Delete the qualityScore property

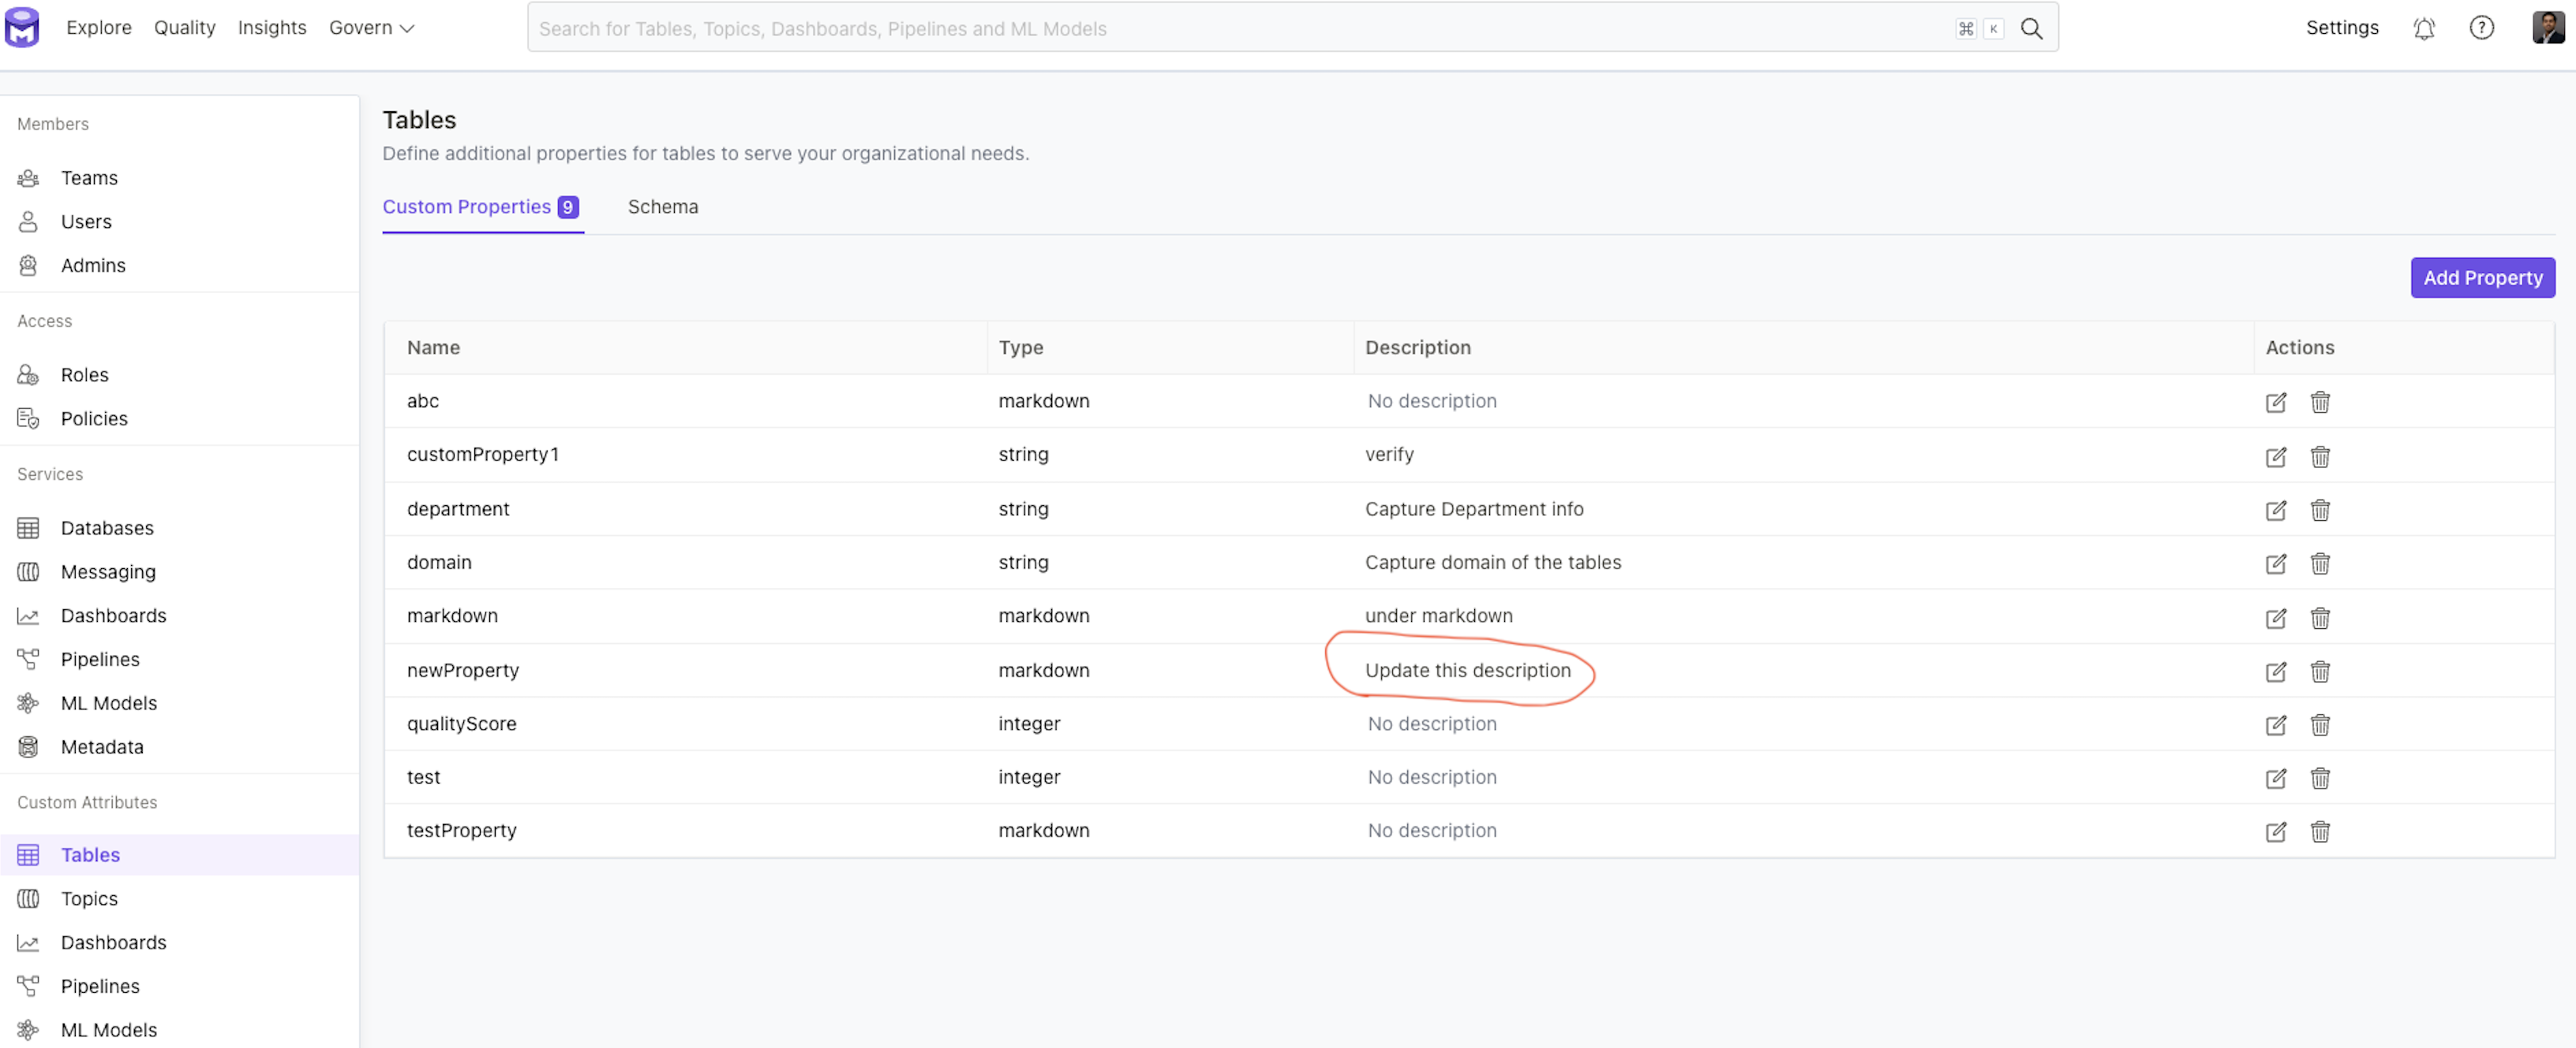(x=2320, y=725)
